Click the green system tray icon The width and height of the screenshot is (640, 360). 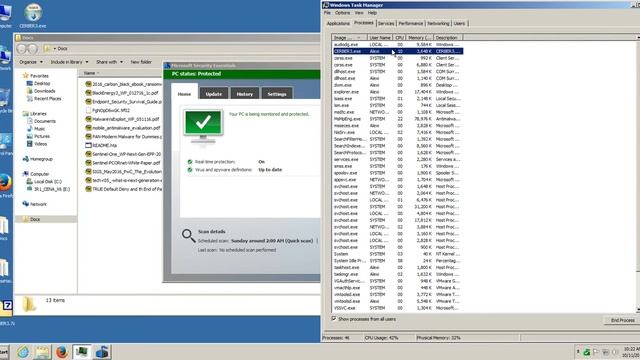tap(587, 352)
